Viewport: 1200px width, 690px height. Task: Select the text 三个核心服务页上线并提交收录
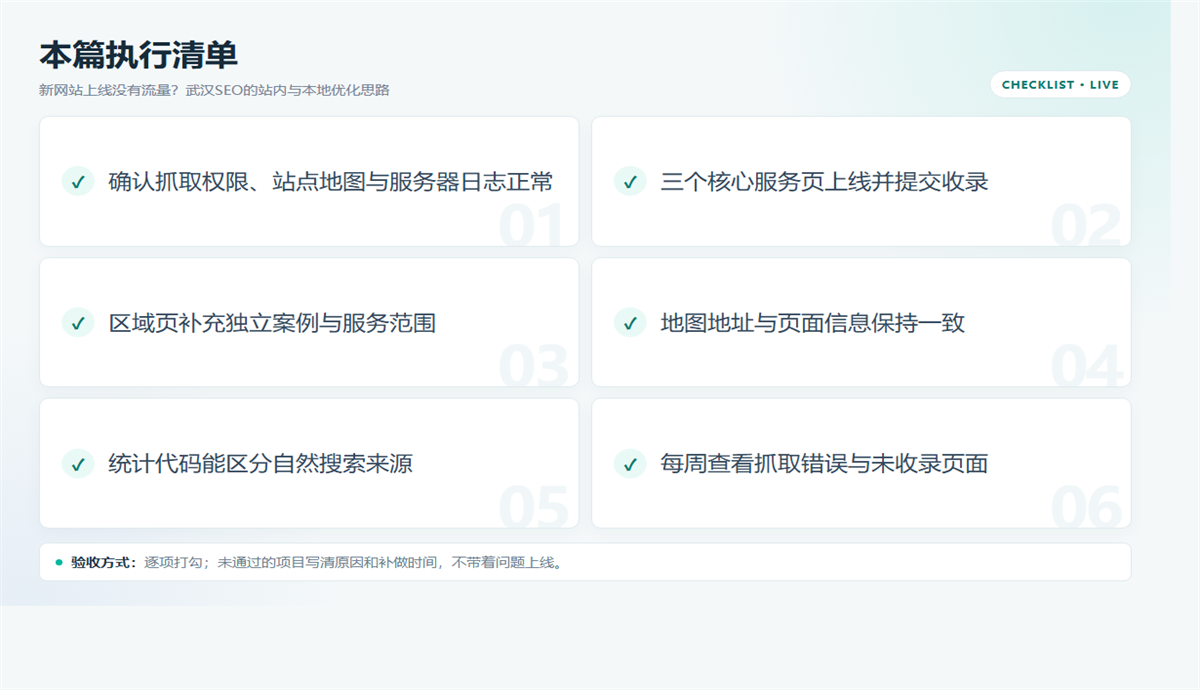(824, 182)
